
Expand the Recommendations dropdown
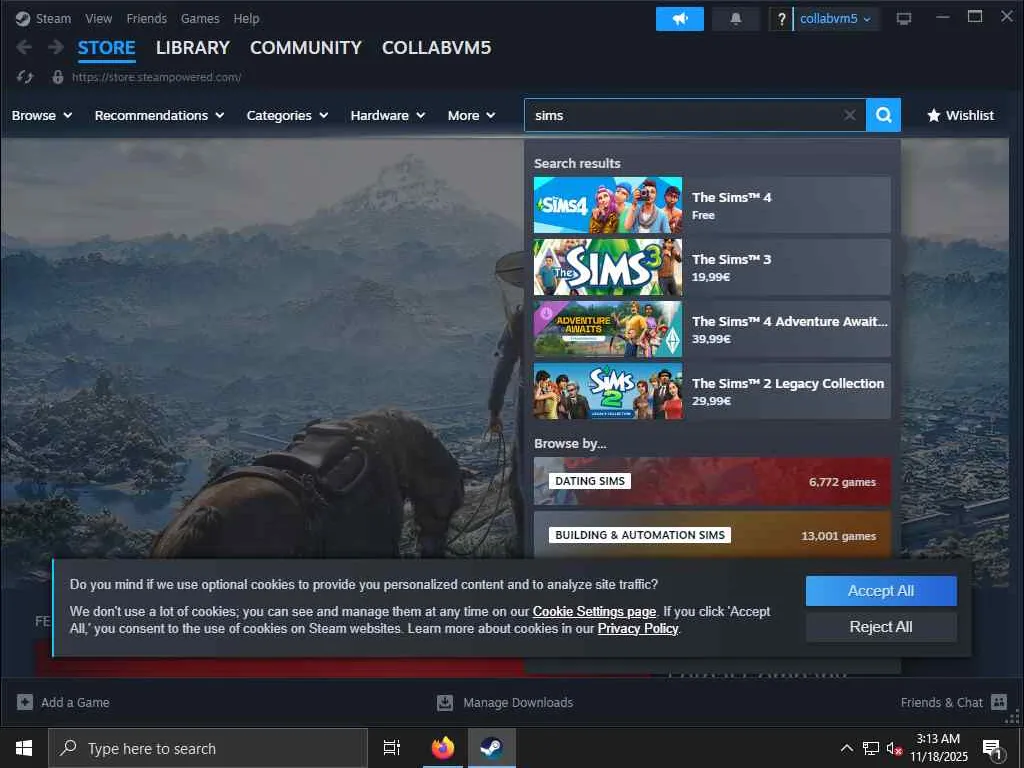point(159,115)
